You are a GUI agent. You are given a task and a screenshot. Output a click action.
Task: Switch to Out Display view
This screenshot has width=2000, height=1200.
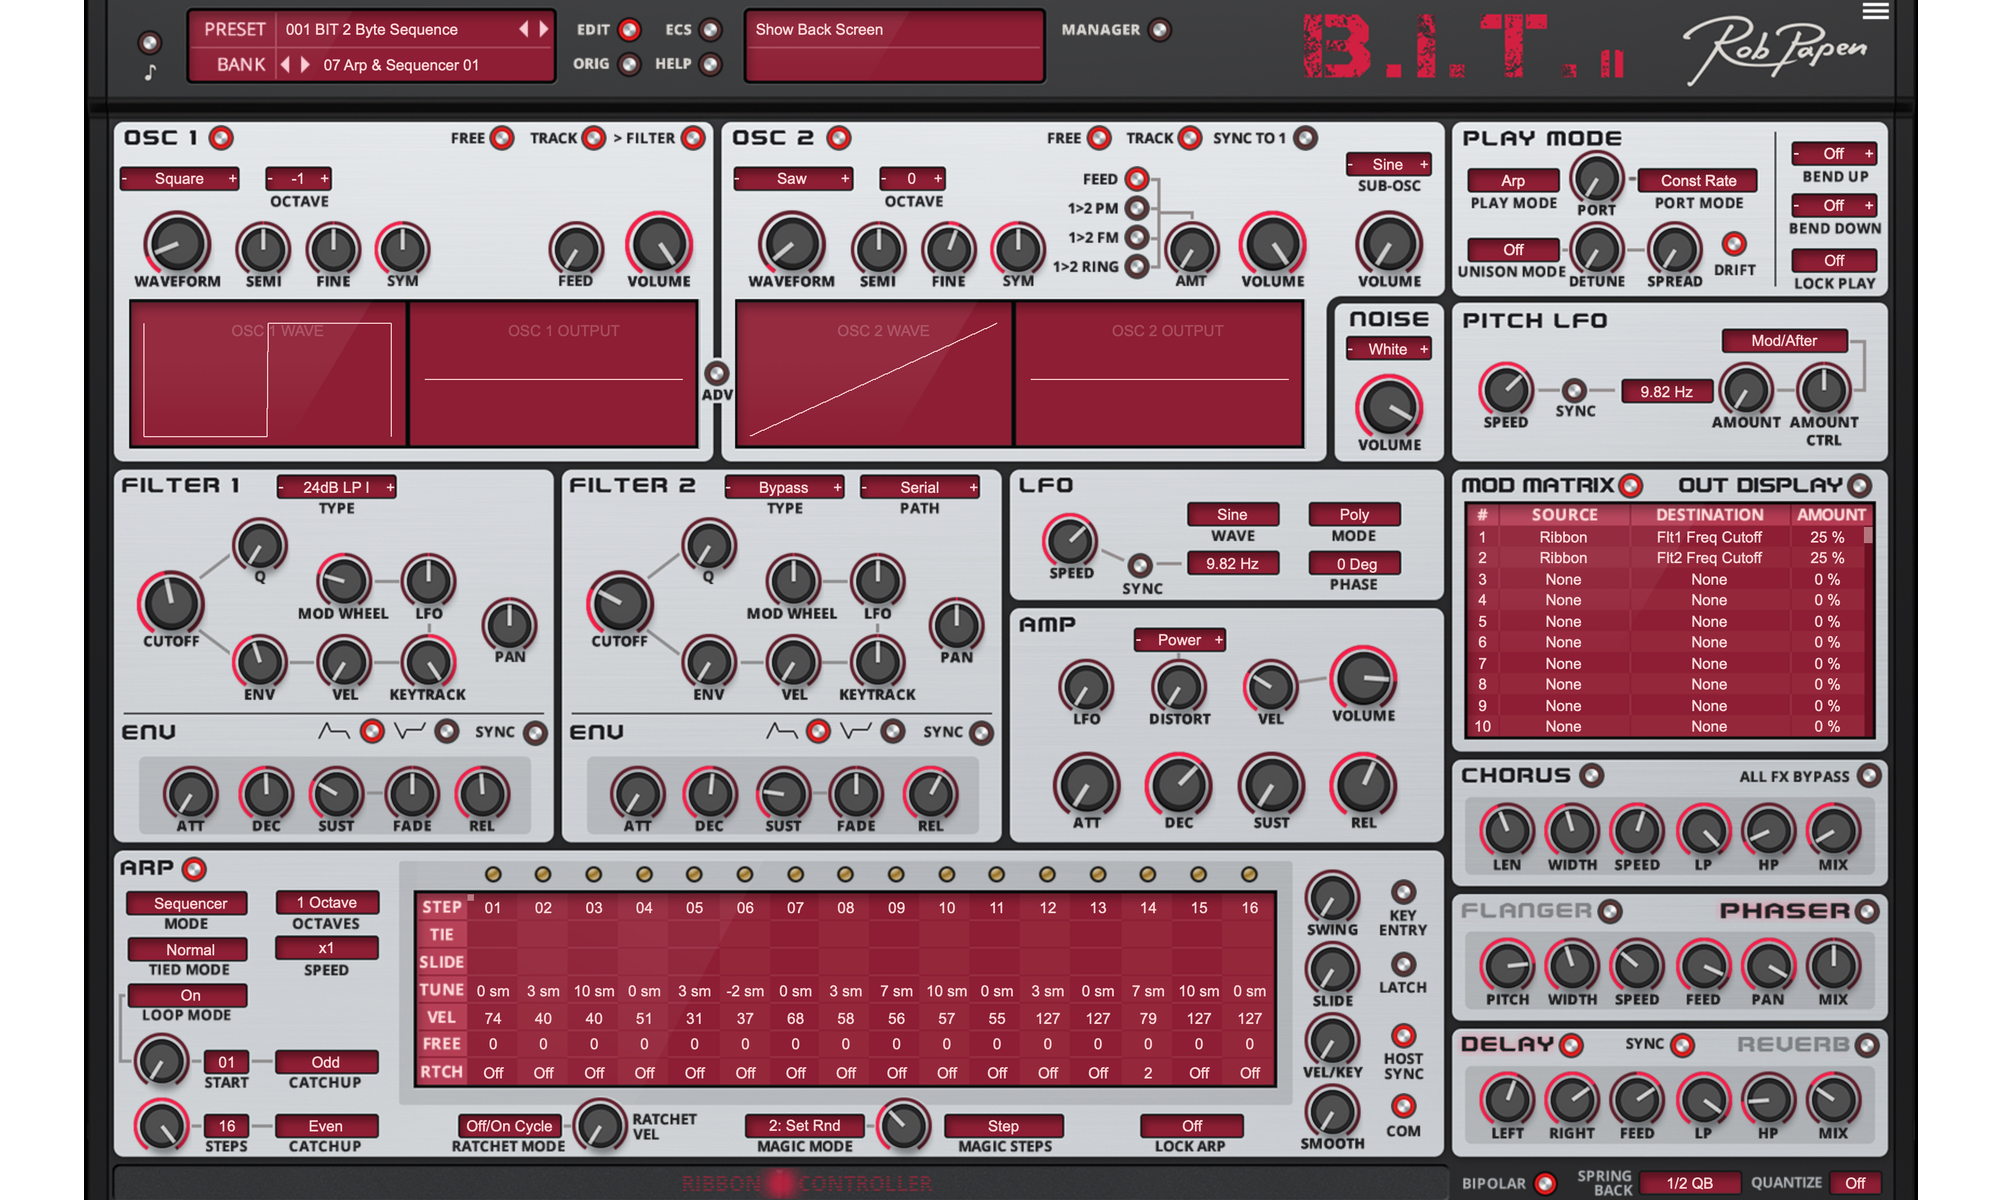[1860, 486]
